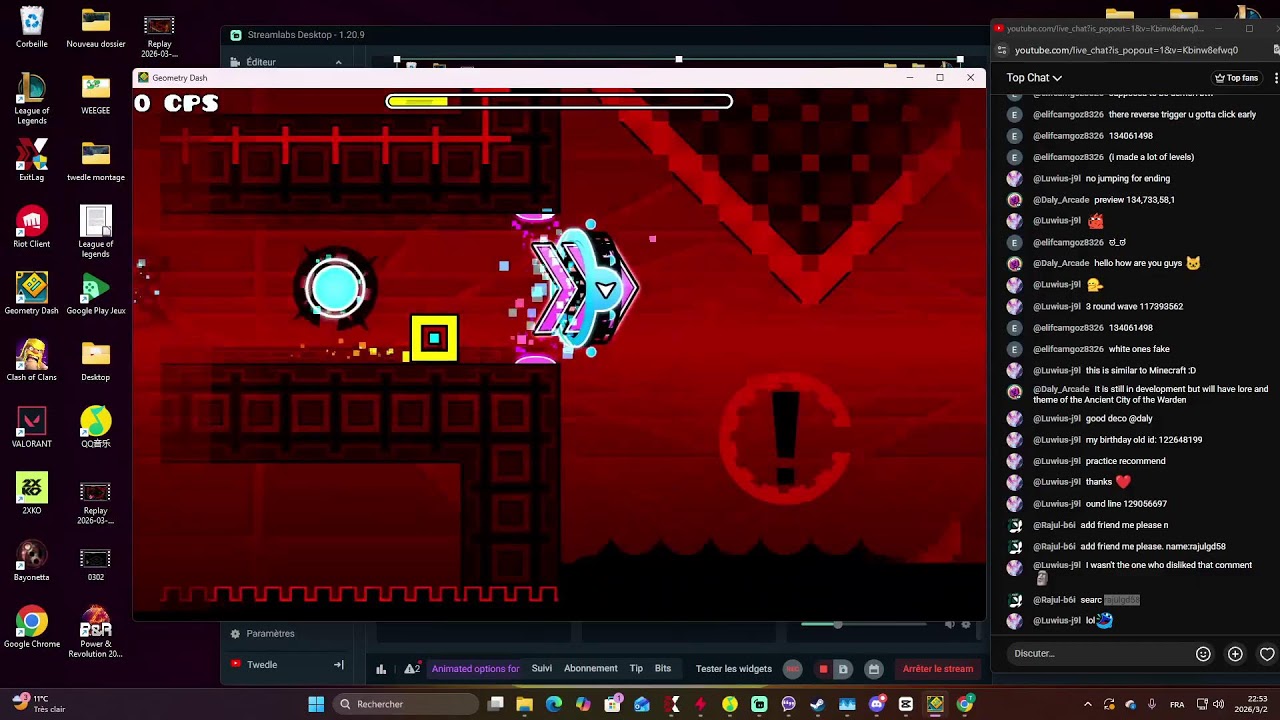The image size is (1280, 720).
Task: Test the Tip widget alert
Action: pos(636,669)
